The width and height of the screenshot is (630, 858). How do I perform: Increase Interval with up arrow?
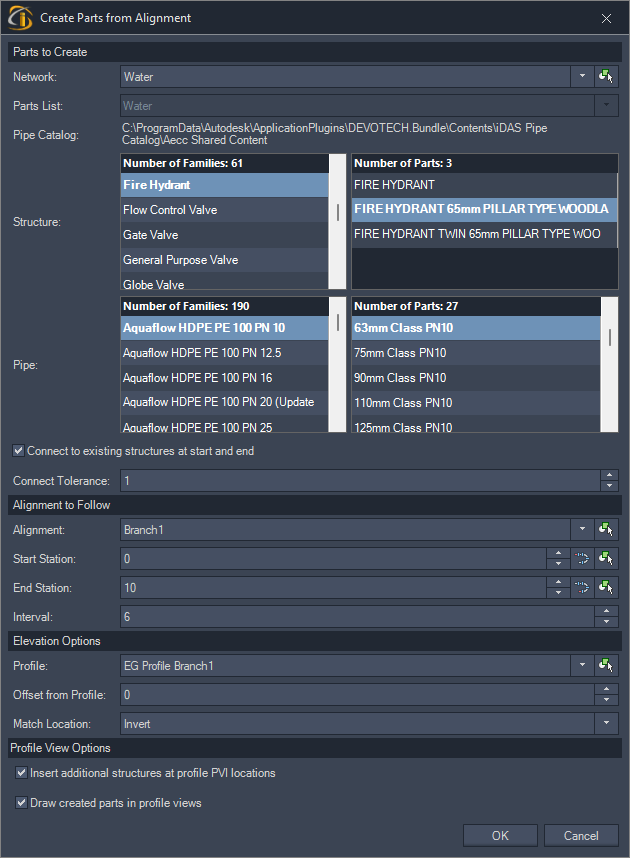(606, 611)
